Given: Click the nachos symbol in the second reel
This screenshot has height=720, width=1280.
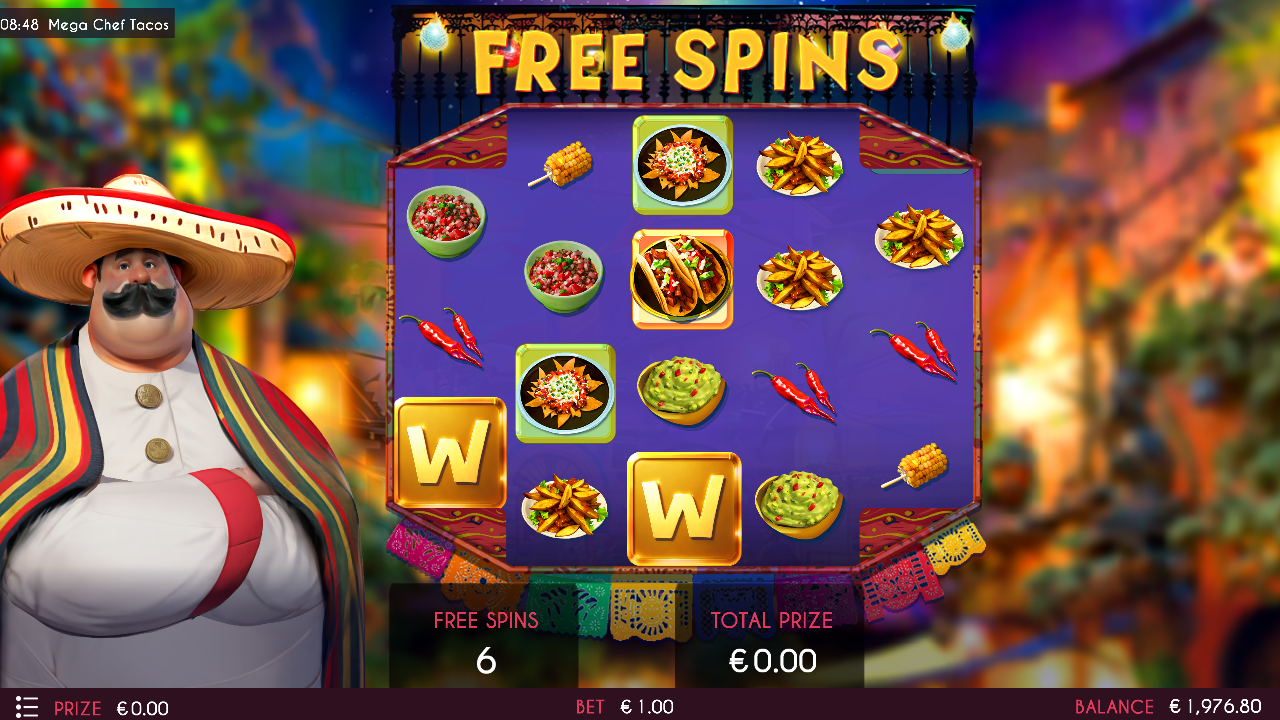Looking at the screenshot, I should [565, 393].
